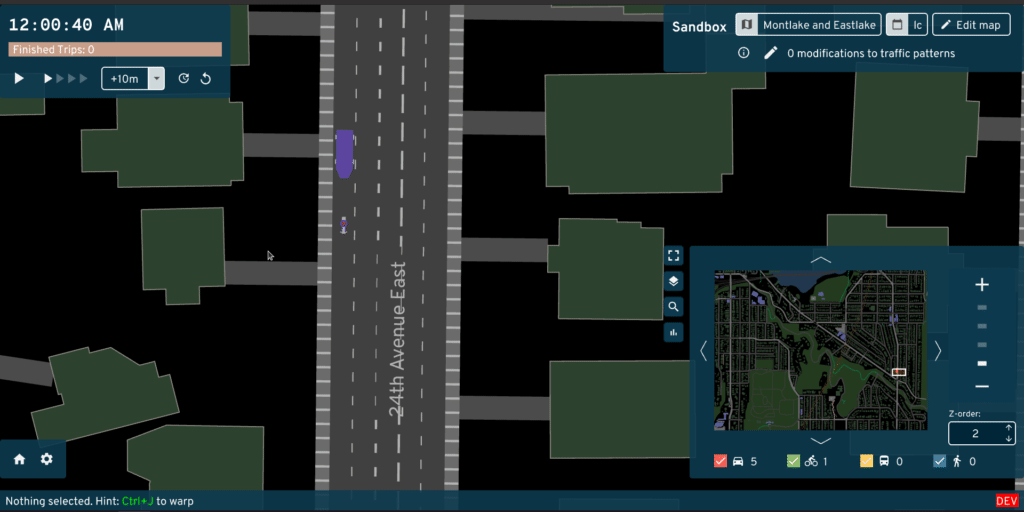Click the Sandbox mode title
The width and height of the screenshot is (1024, 512).
coord(699,27)
